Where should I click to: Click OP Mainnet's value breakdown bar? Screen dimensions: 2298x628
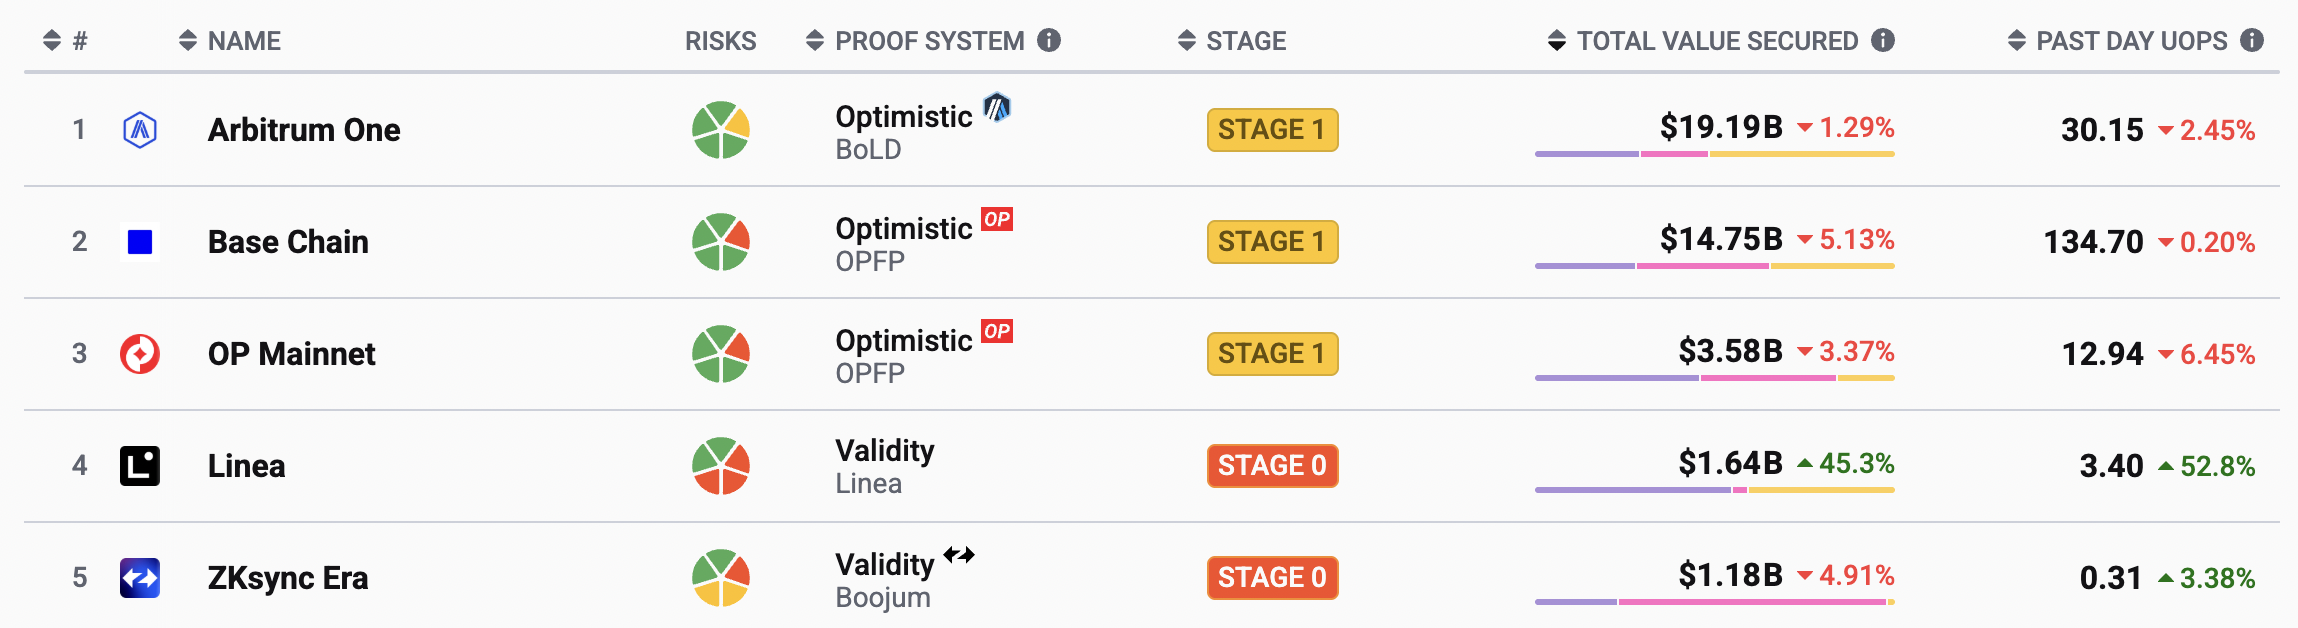[1714, 378]
